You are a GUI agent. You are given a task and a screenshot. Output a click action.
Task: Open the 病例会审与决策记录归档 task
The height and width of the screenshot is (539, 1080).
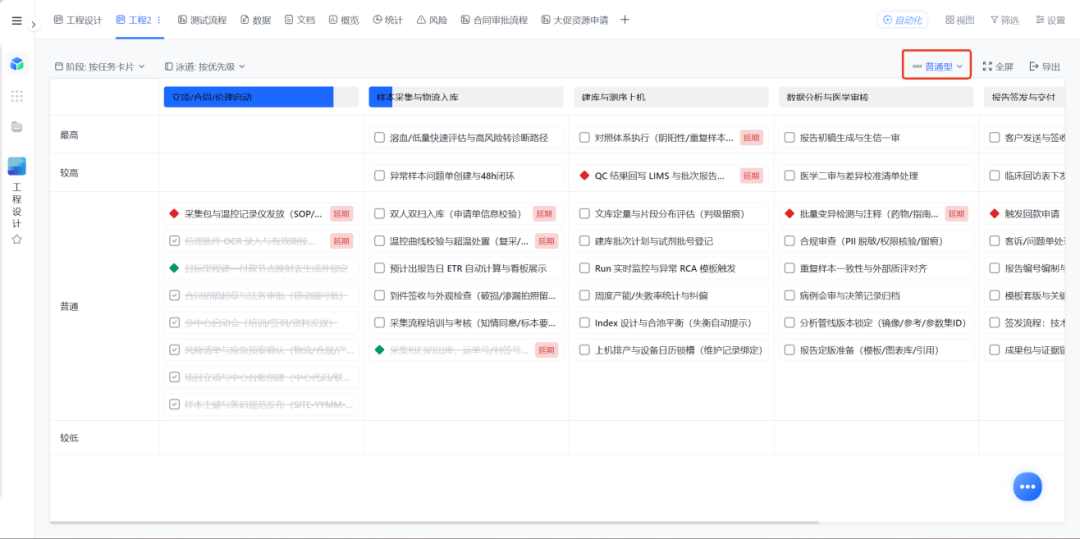[x=878, y=295]
